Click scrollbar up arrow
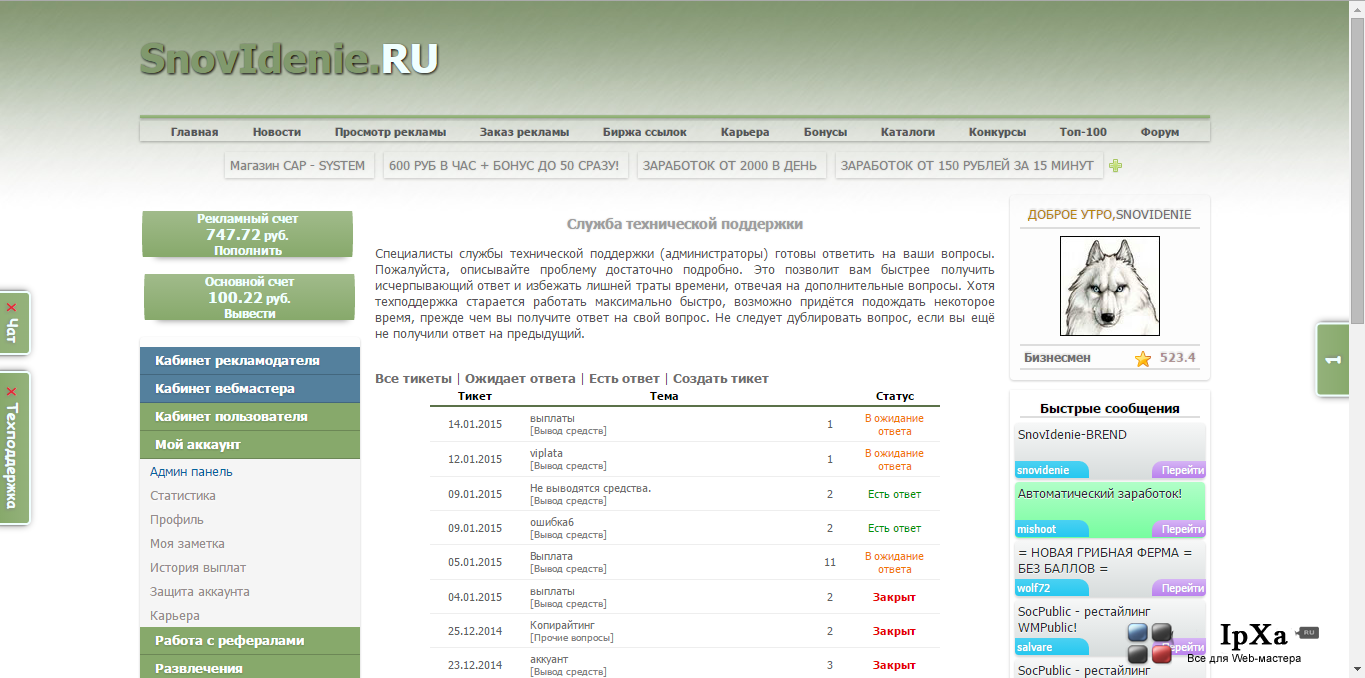1365x678 pixels. (1357, 8)
